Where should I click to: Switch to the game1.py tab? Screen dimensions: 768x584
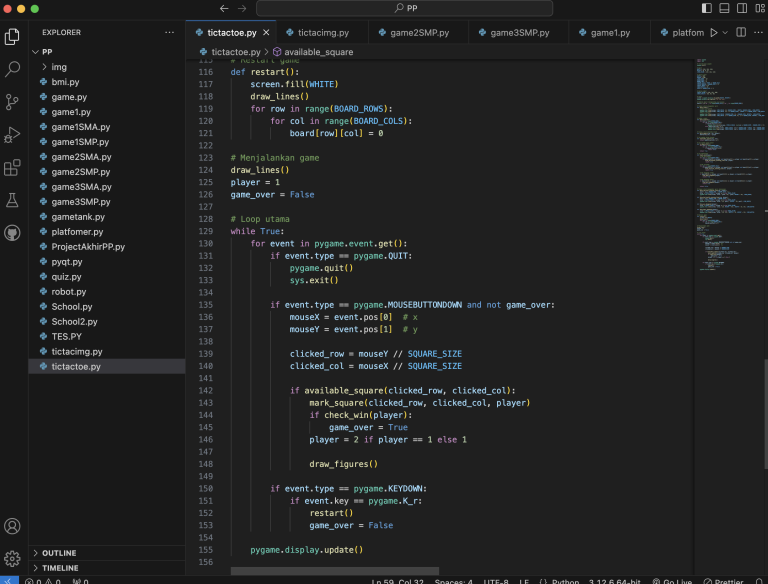(610, 32)
